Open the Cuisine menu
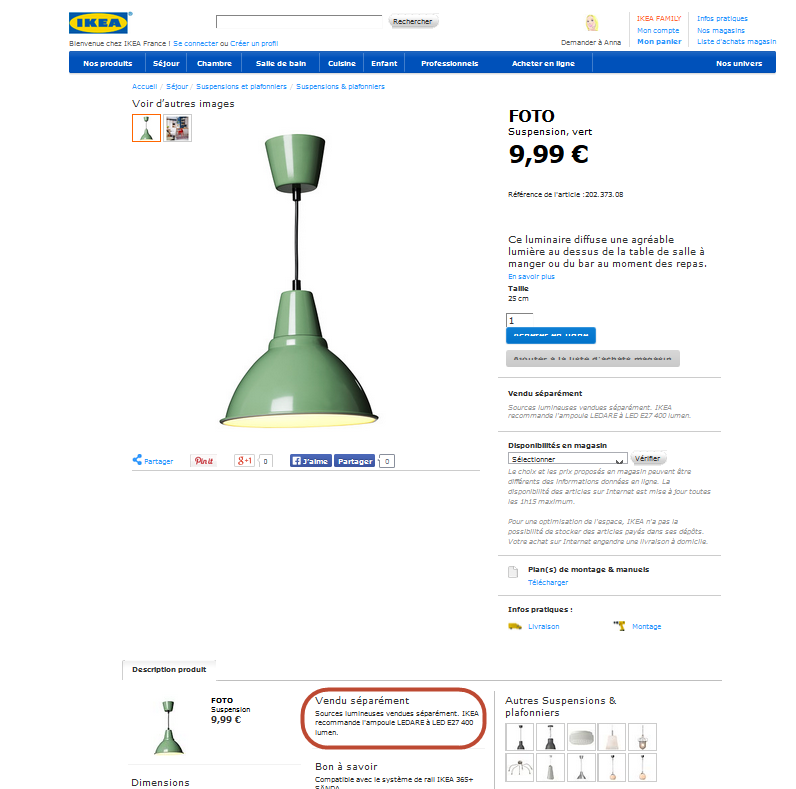The height and width of the screenshot is (789, 796). 342,63
